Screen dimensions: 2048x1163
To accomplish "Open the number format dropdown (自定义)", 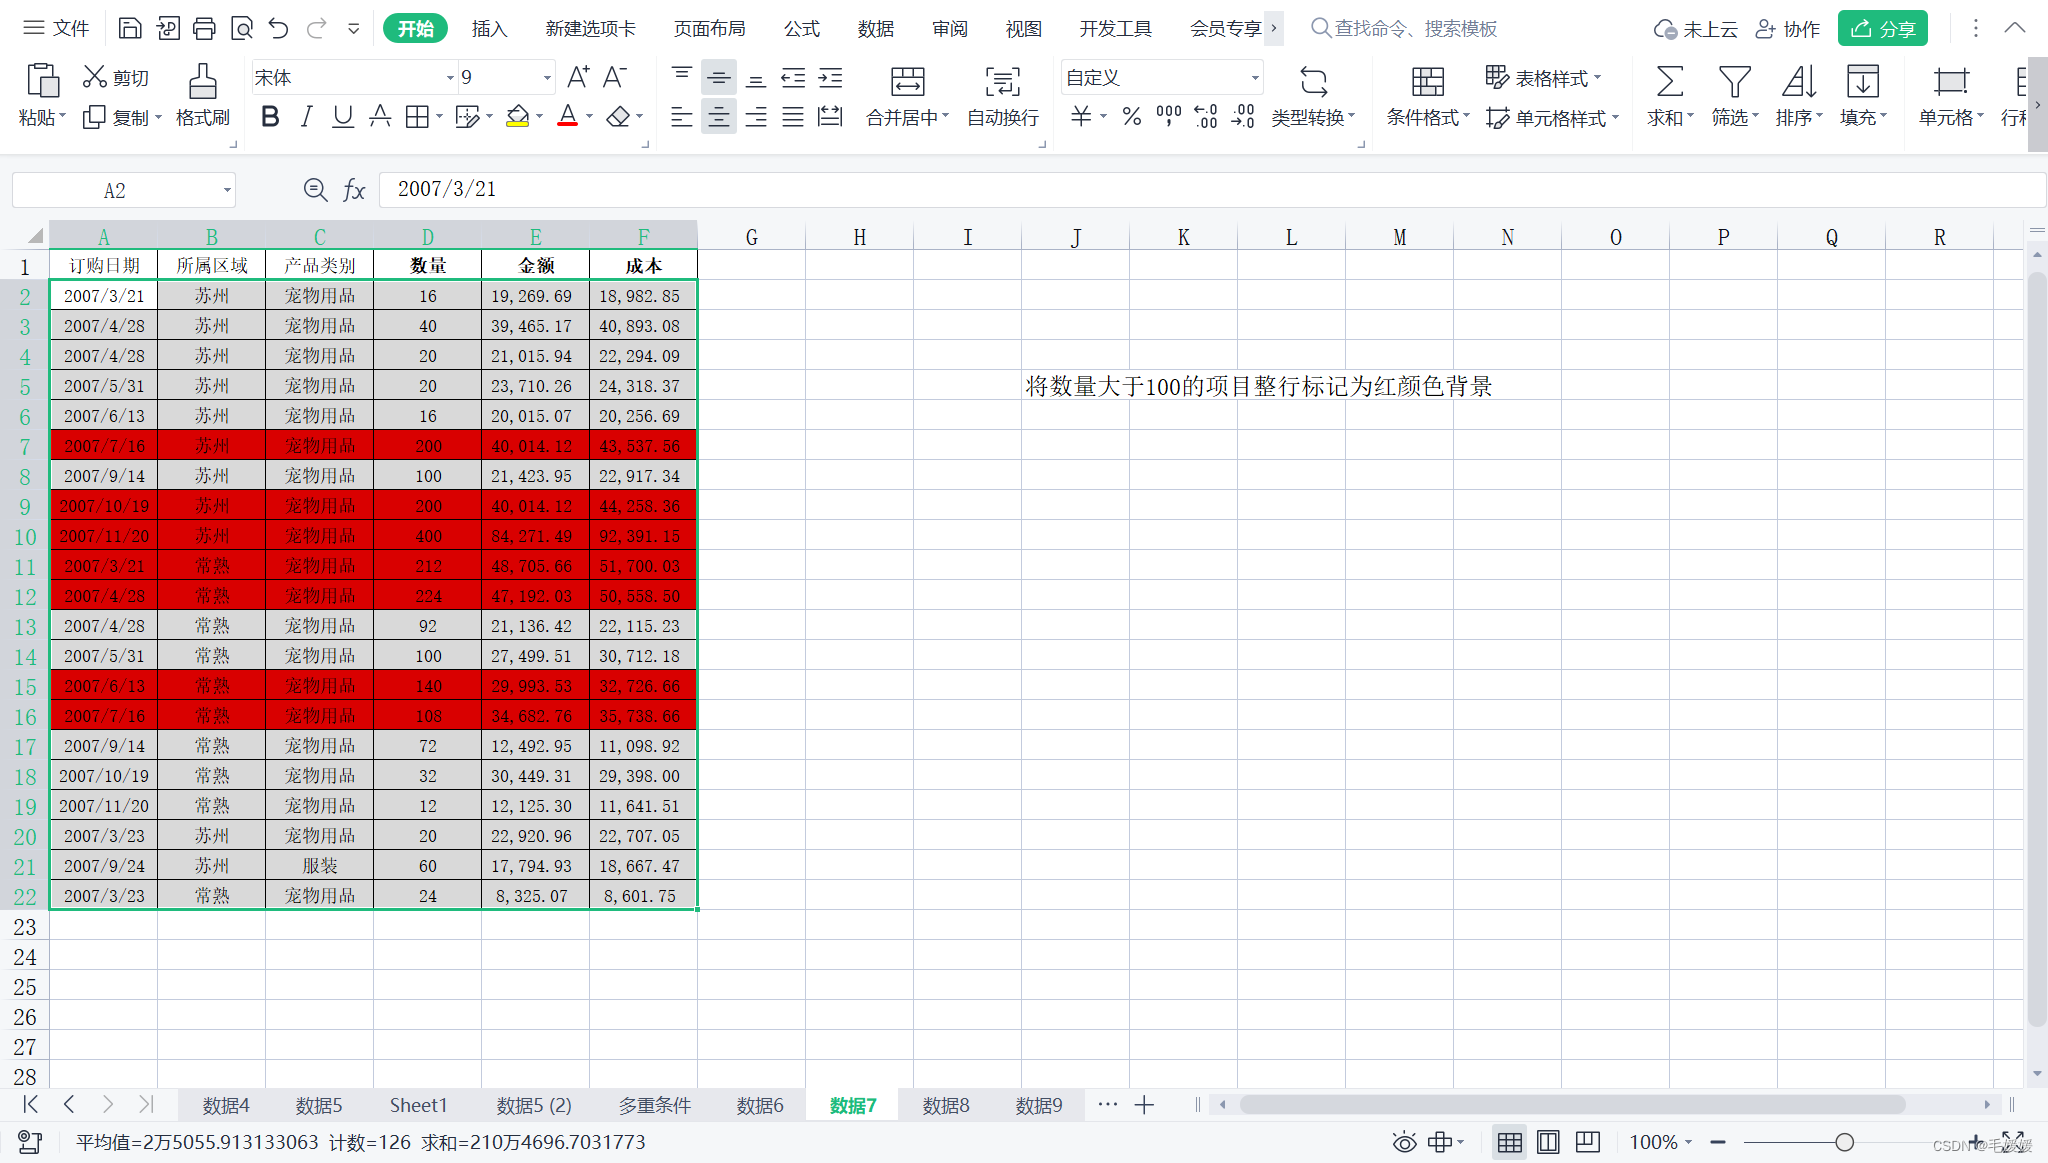I will click(x=1254, y=78).
